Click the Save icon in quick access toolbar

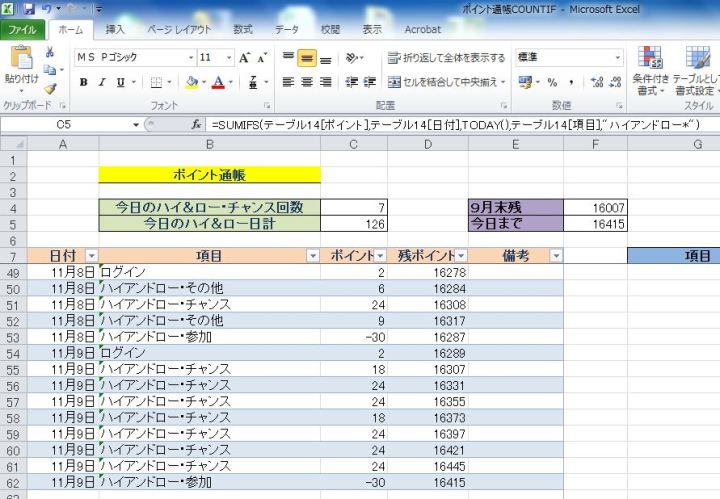pyautogui.click(x=29, y=9)
